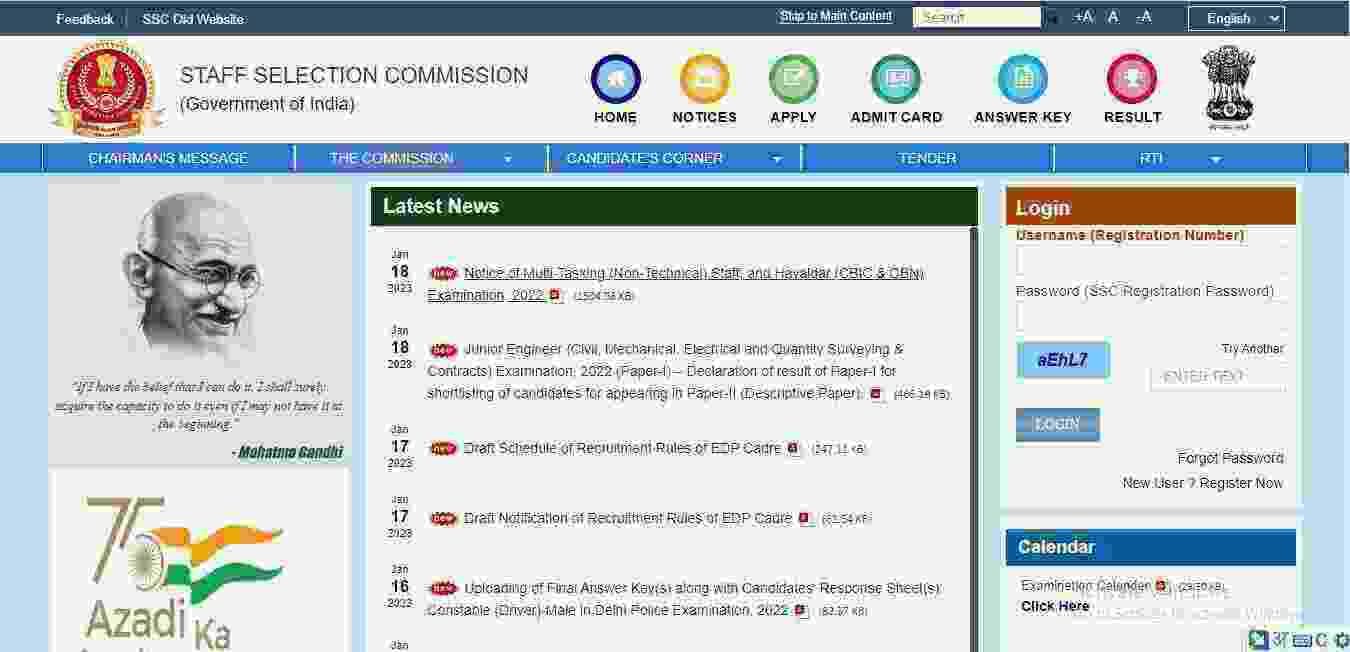Open the TENDER menu item

point(927,158)
